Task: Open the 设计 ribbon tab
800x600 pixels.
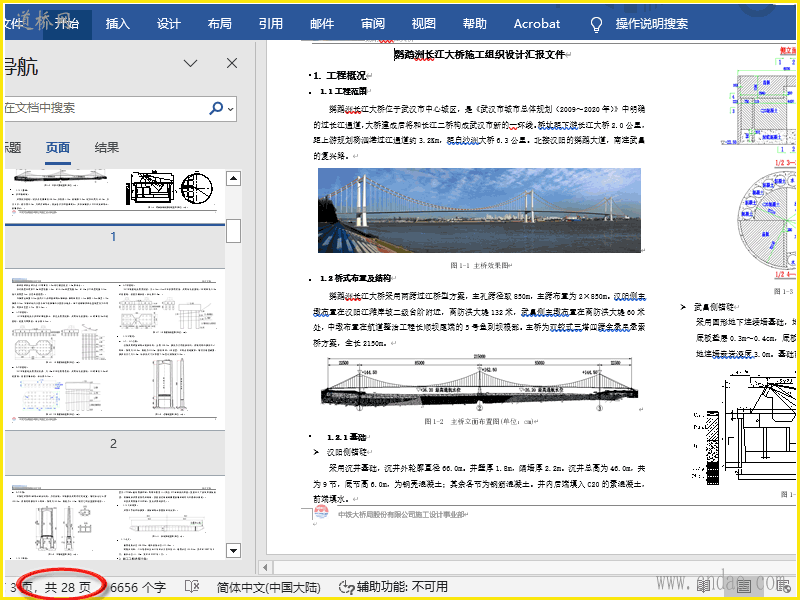Action: coord(168,23)
